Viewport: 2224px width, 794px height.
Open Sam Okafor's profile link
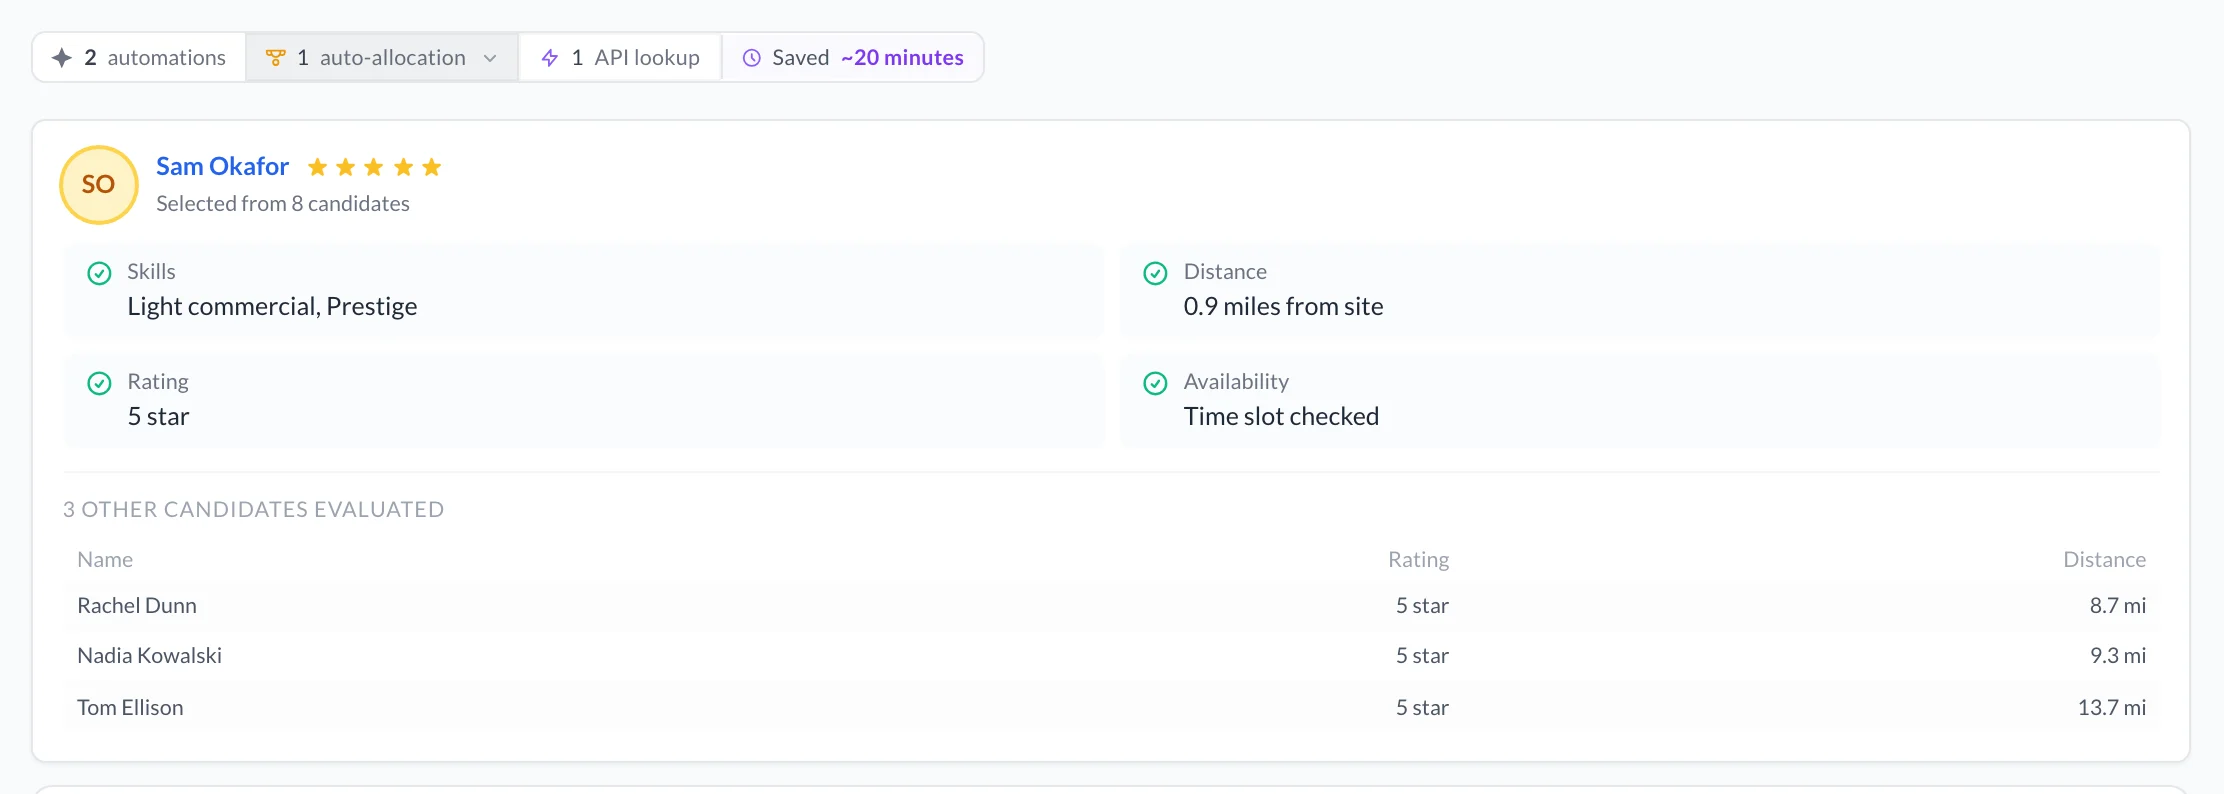(222, 166)
